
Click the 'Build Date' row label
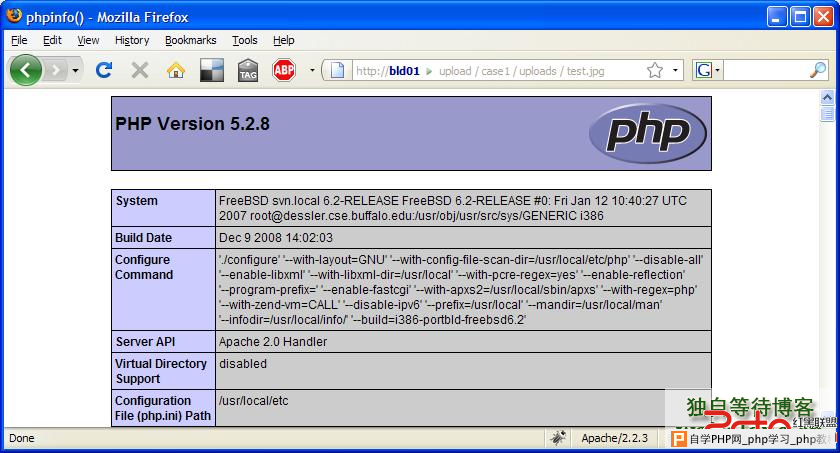point(144,238)
